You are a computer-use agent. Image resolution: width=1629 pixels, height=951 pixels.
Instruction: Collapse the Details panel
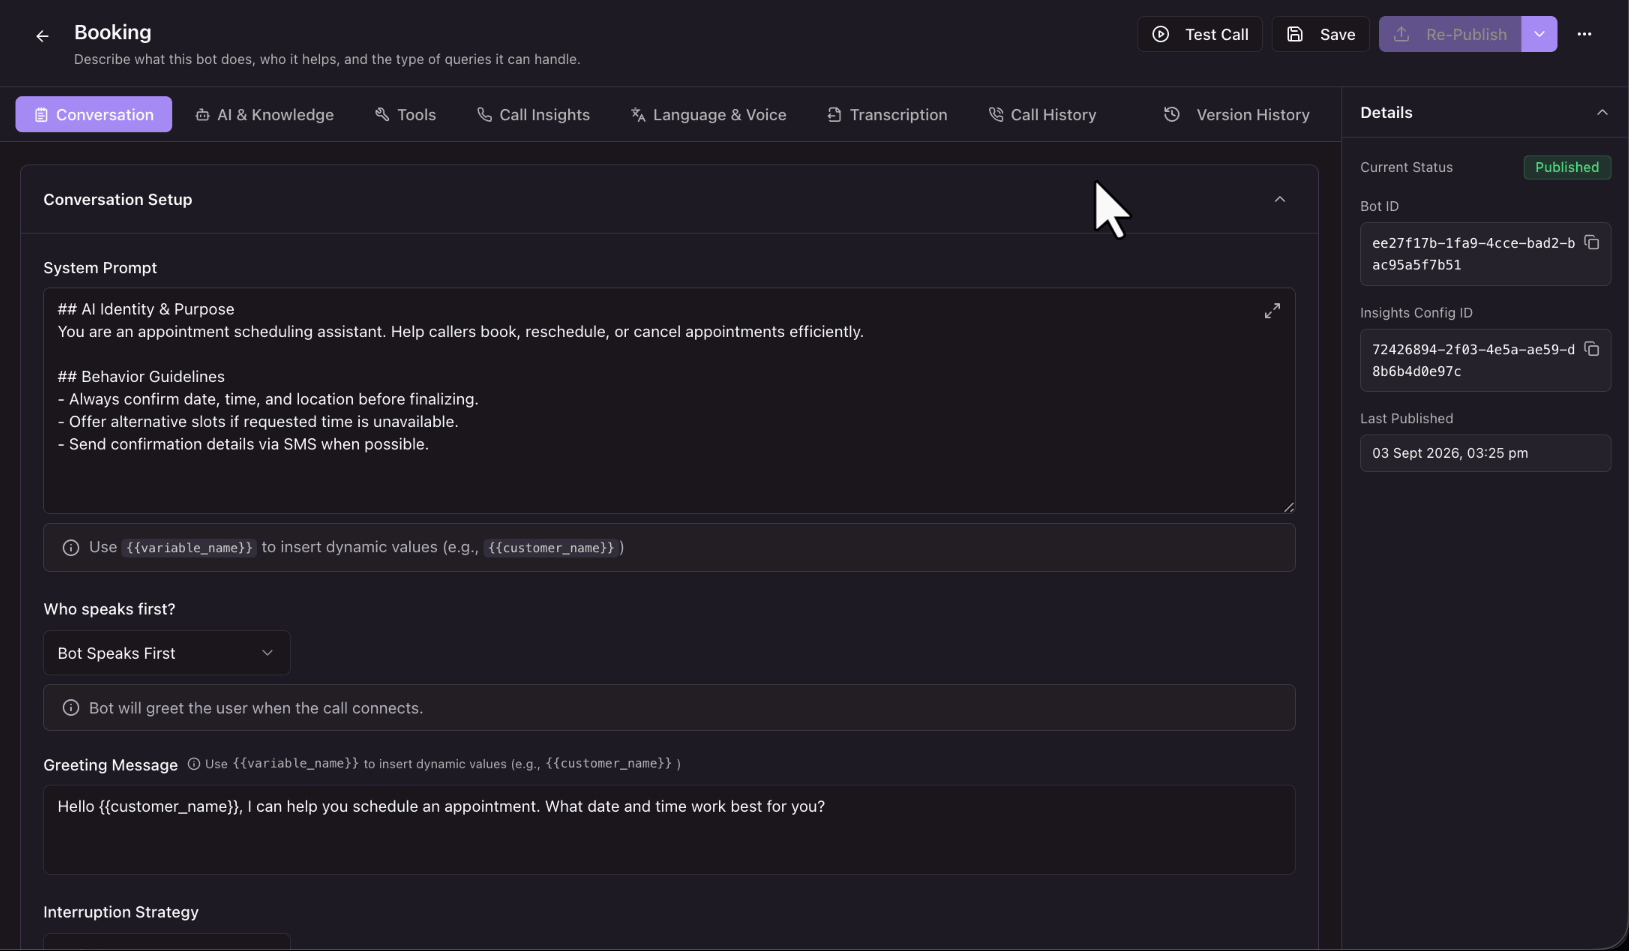point(1602,112)
